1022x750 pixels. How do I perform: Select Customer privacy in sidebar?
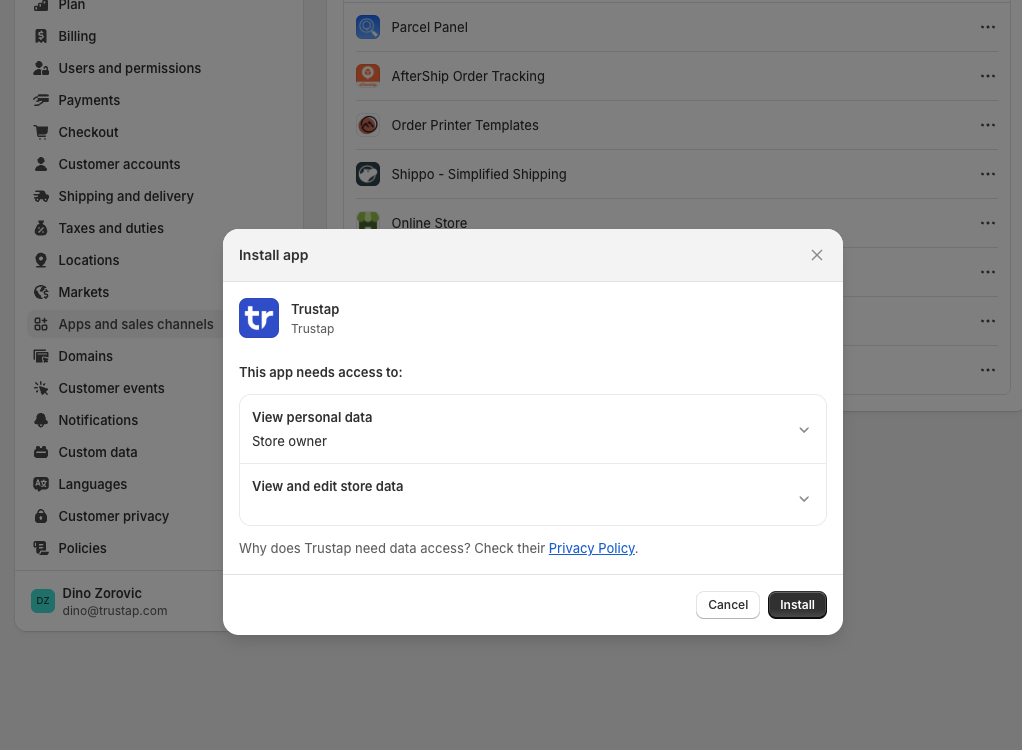click(113, 516)
